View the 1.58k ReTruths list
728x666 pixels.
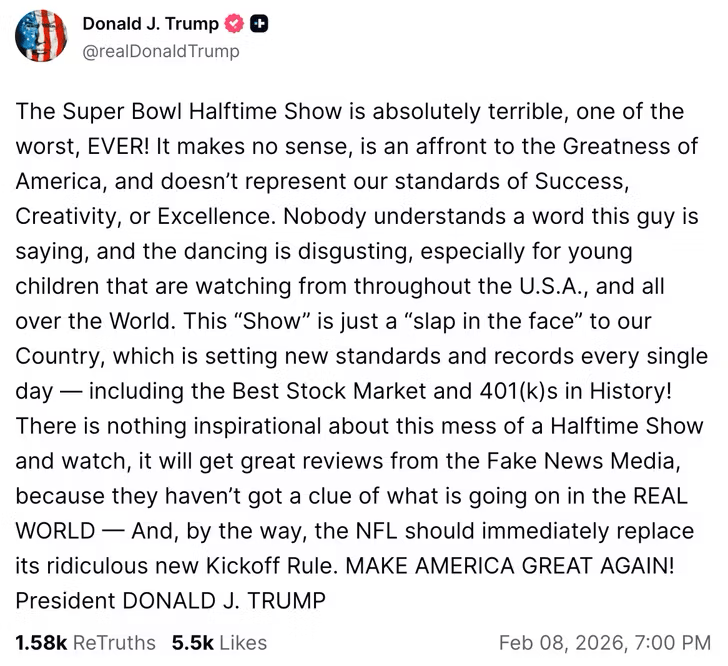tap(85, 641)
